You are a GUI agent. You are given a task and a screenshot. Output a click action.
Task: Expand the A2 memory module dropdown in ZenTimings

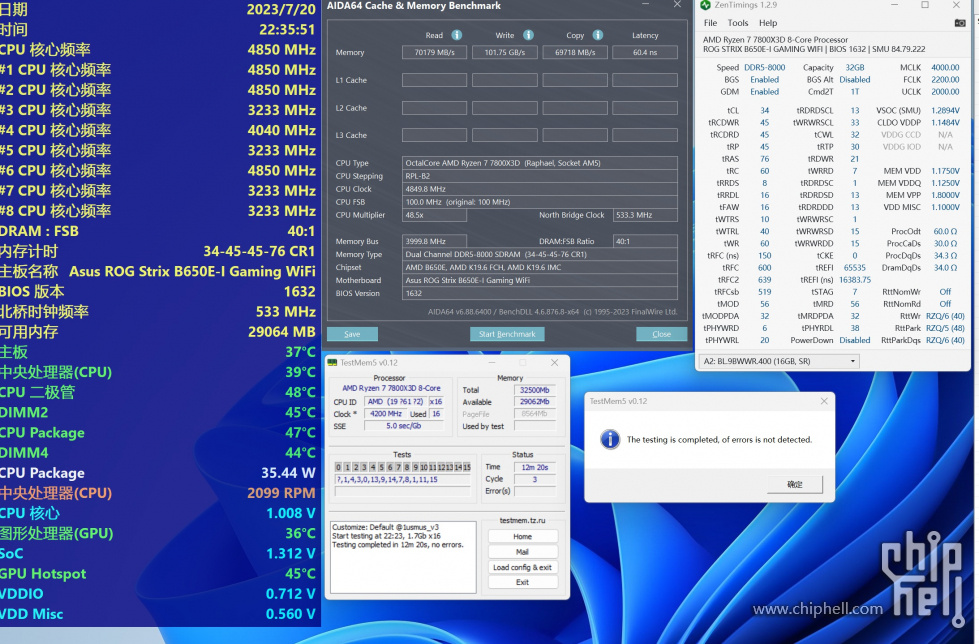[x=779, y=361]
